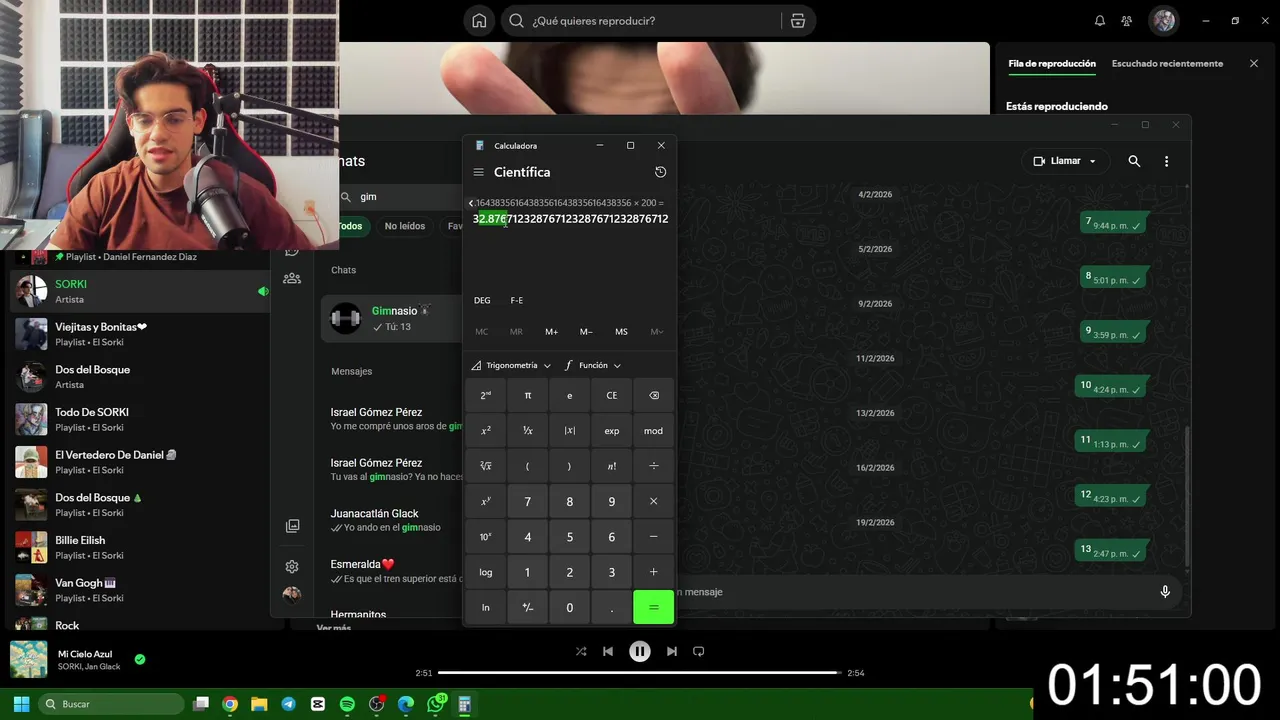The image size is (1280, 720).
Task: Toggle the 2nd function button
Action: (486, 395)
